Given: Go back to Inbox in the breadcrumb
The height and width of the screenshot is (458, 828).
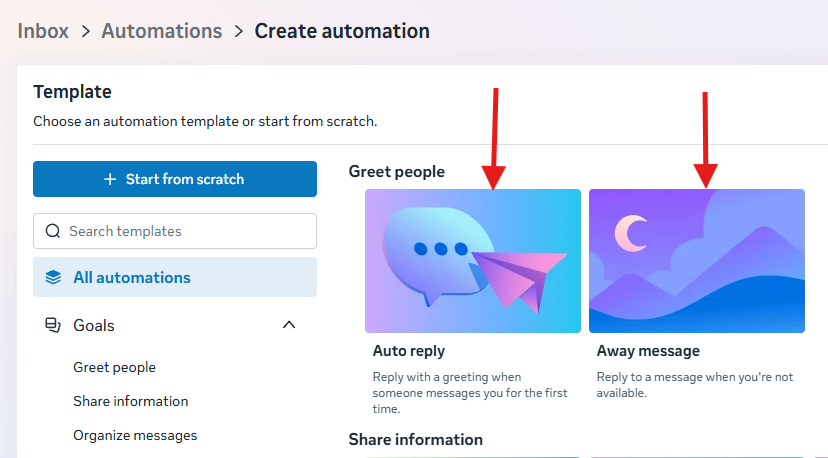Looking at the screenshot, I should tap(43, 31).
